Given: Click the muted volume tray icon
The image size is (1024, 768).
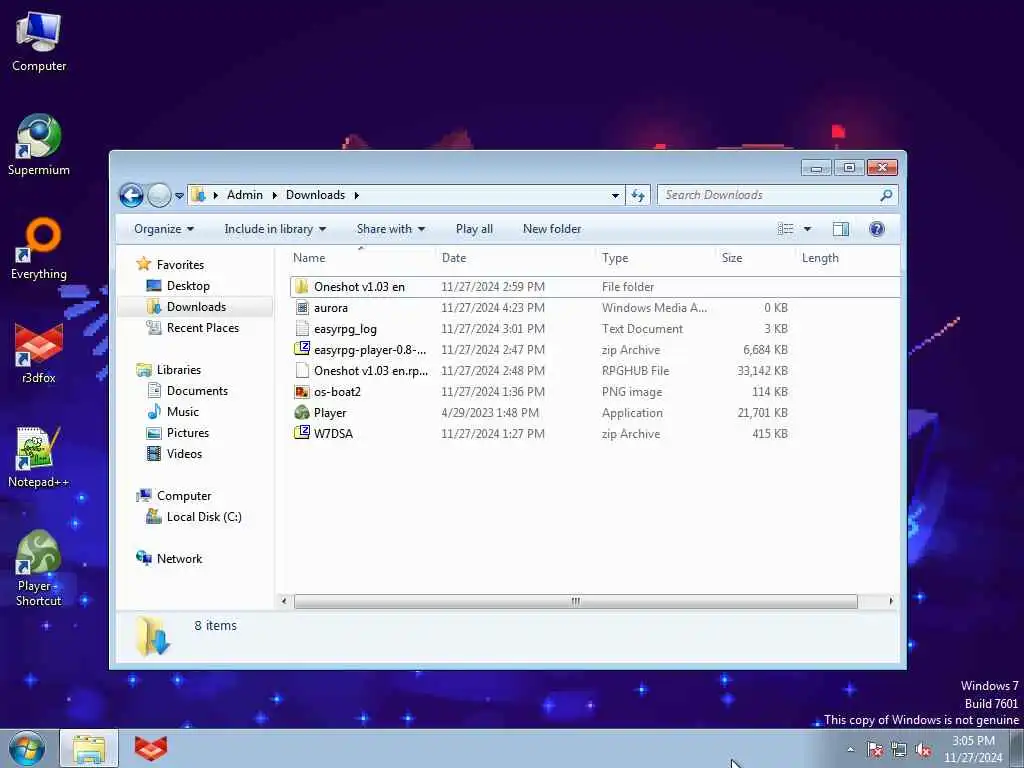Looking at the screenshot, I should 923,750.
